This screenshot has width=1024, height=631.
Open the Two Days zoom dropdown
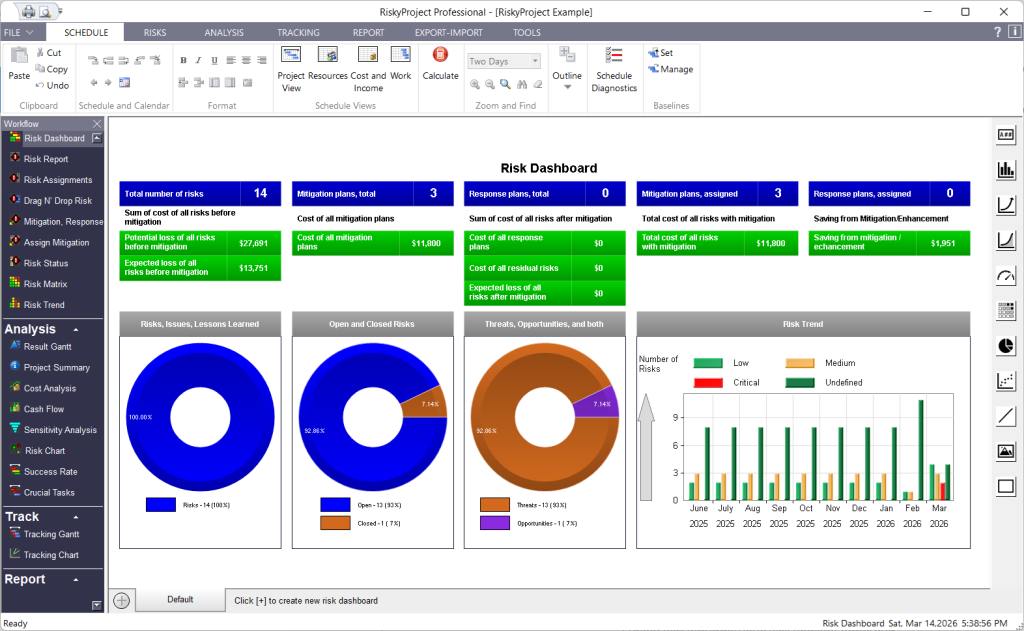pyautogui.click(x=536, y=61)
